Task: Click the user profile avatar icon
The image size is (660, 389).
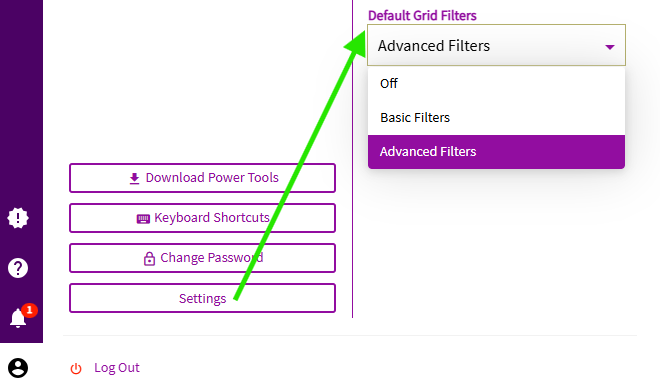Action: [x=18, y=368]
